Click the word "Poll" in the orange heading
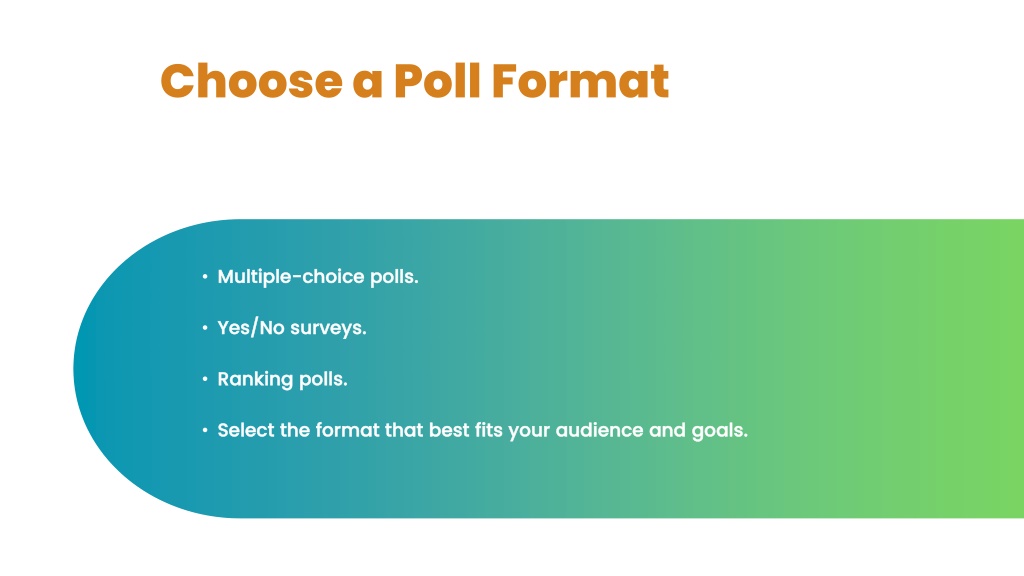 click(438, 81)
